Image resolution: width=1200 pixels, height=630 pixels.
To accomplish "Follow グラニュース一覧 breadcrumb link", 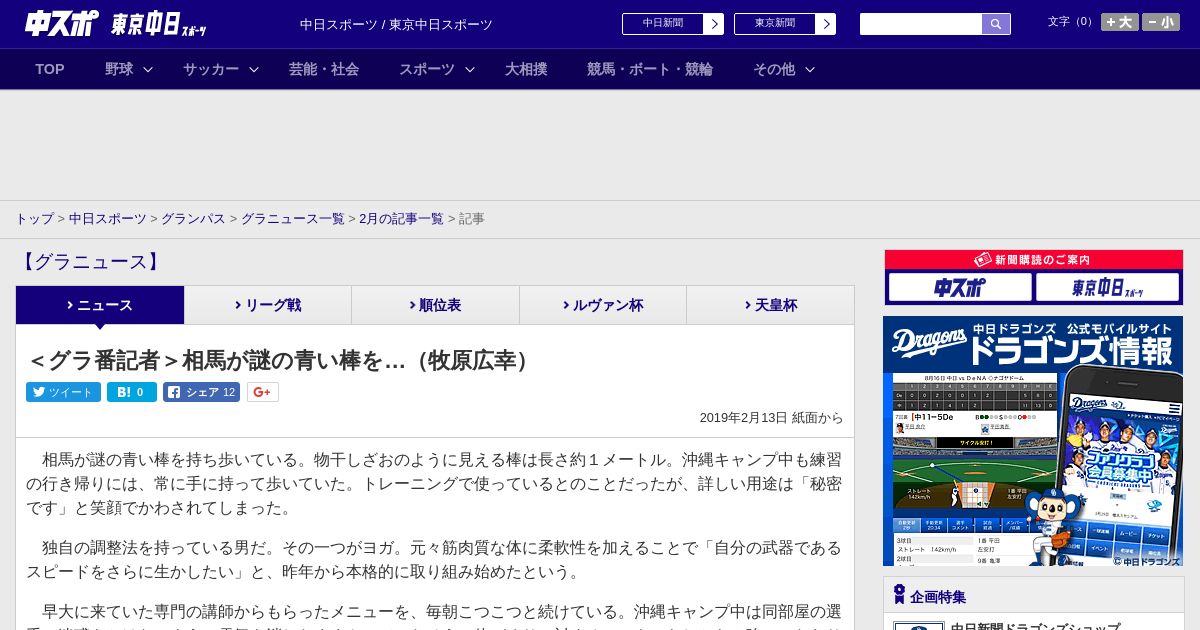I will 293,218.
